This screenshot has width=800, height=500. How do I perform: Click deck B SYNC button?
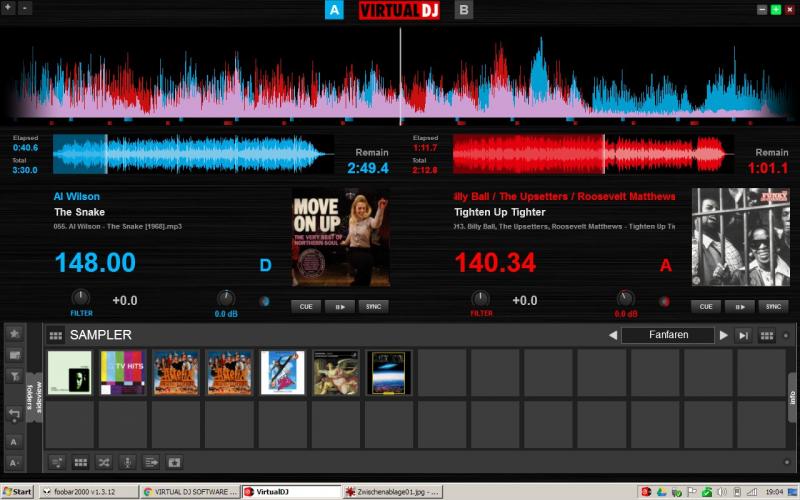pyautogui.click(x=773, y=307)
